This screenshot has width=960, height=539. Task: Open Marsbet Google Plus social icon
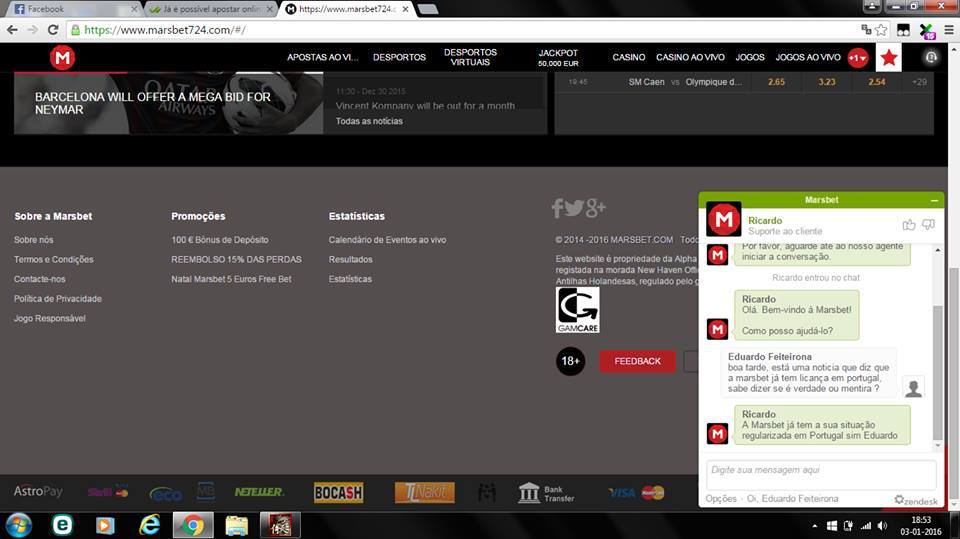coord(596,208)
